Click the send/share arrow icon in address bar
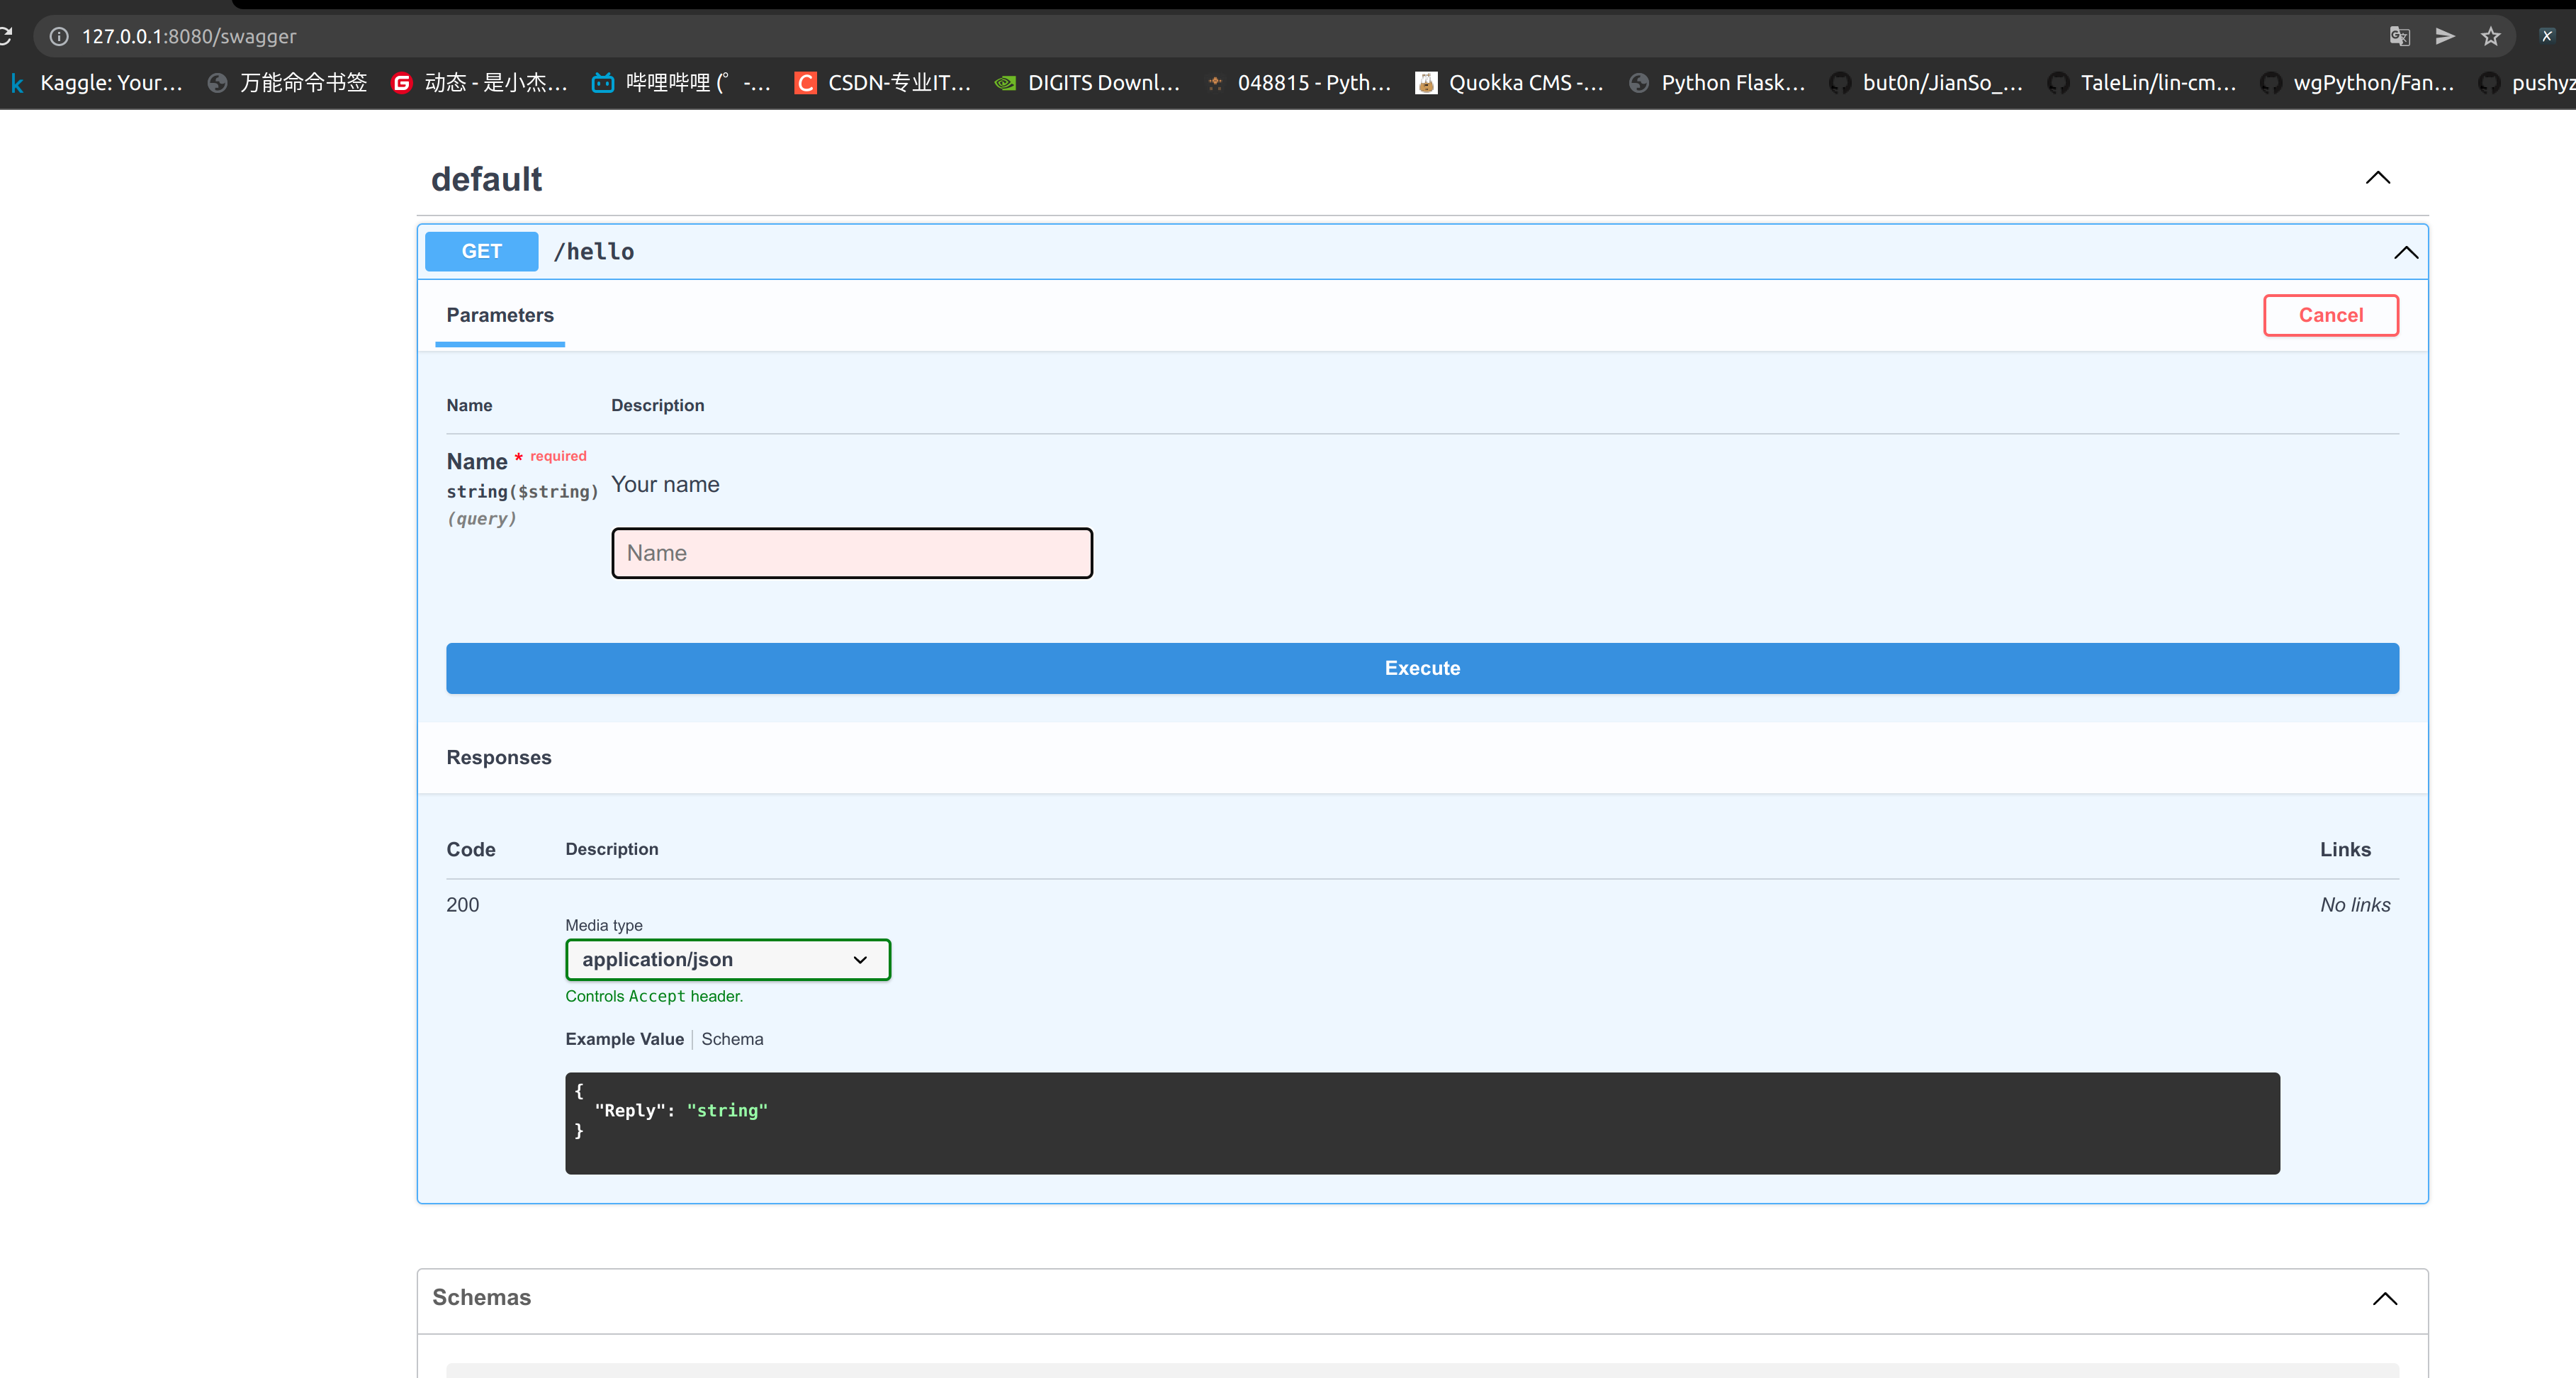Image resolution: width=2576 pixels, height=1378 pixels. (2445, 36)
